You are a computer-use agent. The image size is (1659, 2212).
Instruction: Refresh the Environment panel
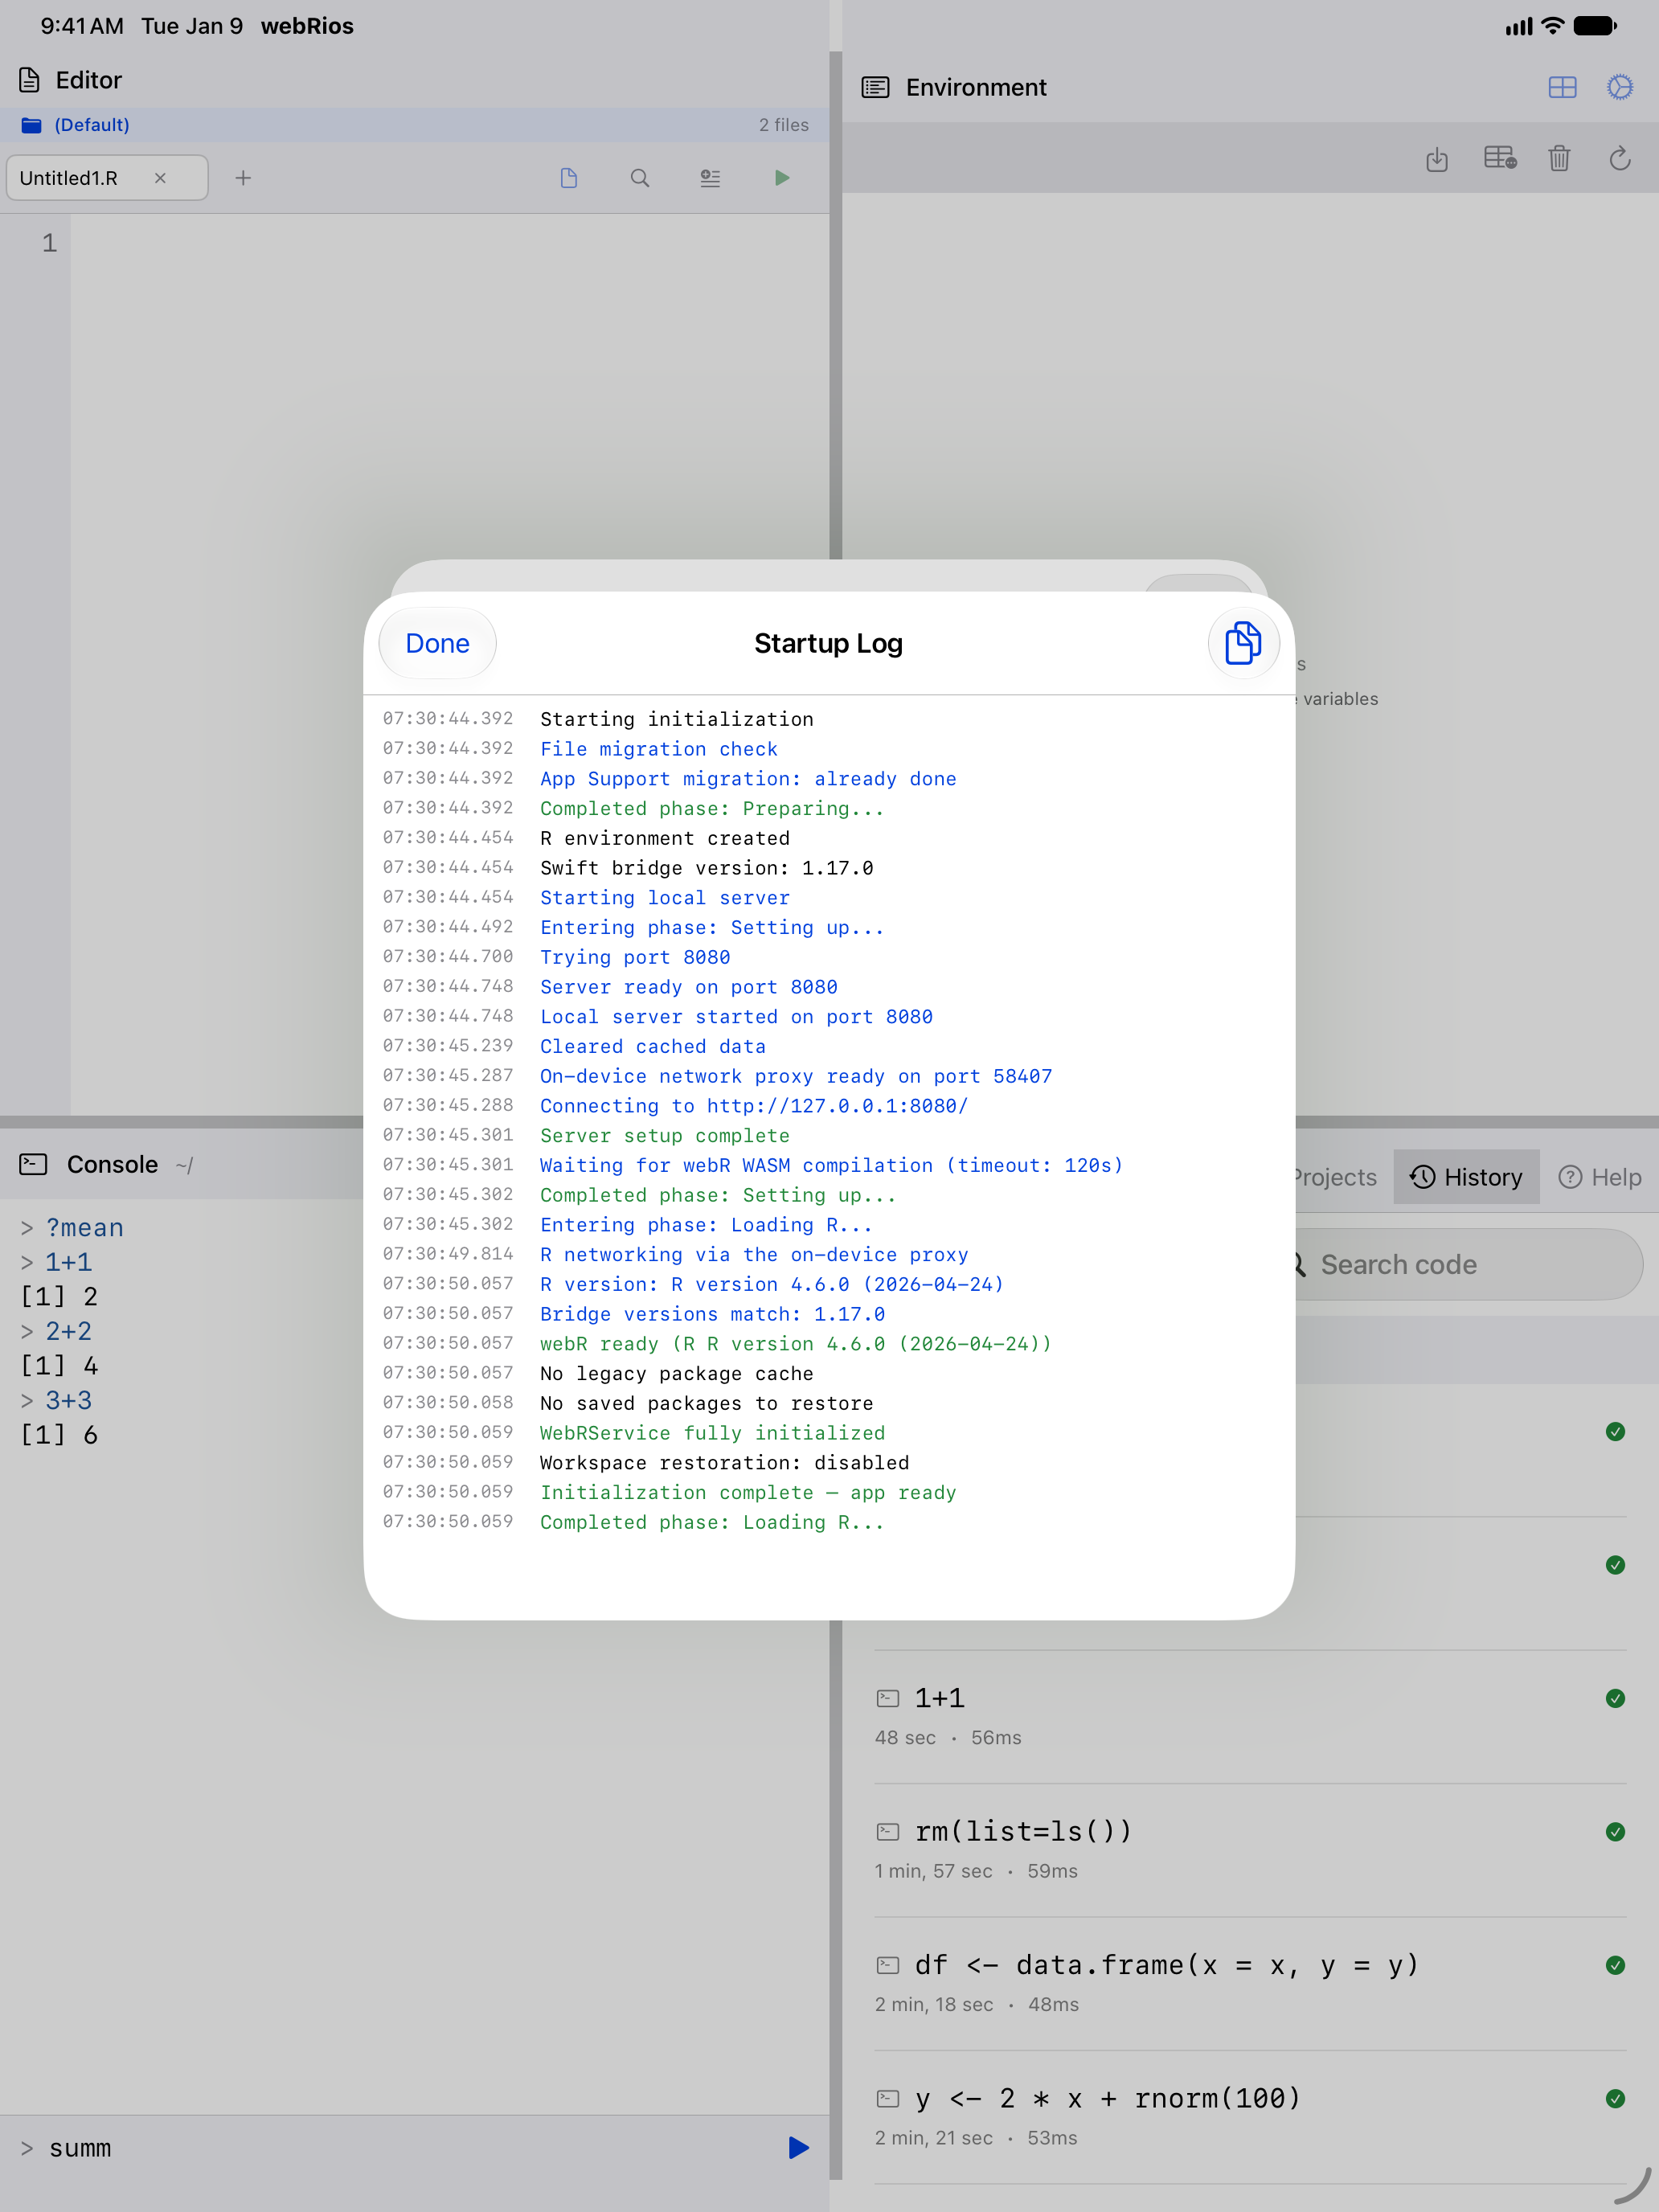pyautogui.click(x=1620, y=158)
